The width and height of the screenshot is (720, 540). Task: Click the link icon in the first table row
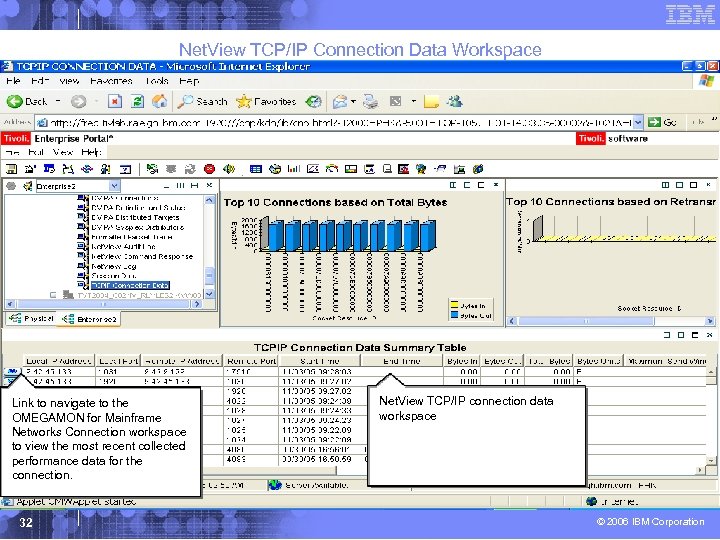coord(11,371)
